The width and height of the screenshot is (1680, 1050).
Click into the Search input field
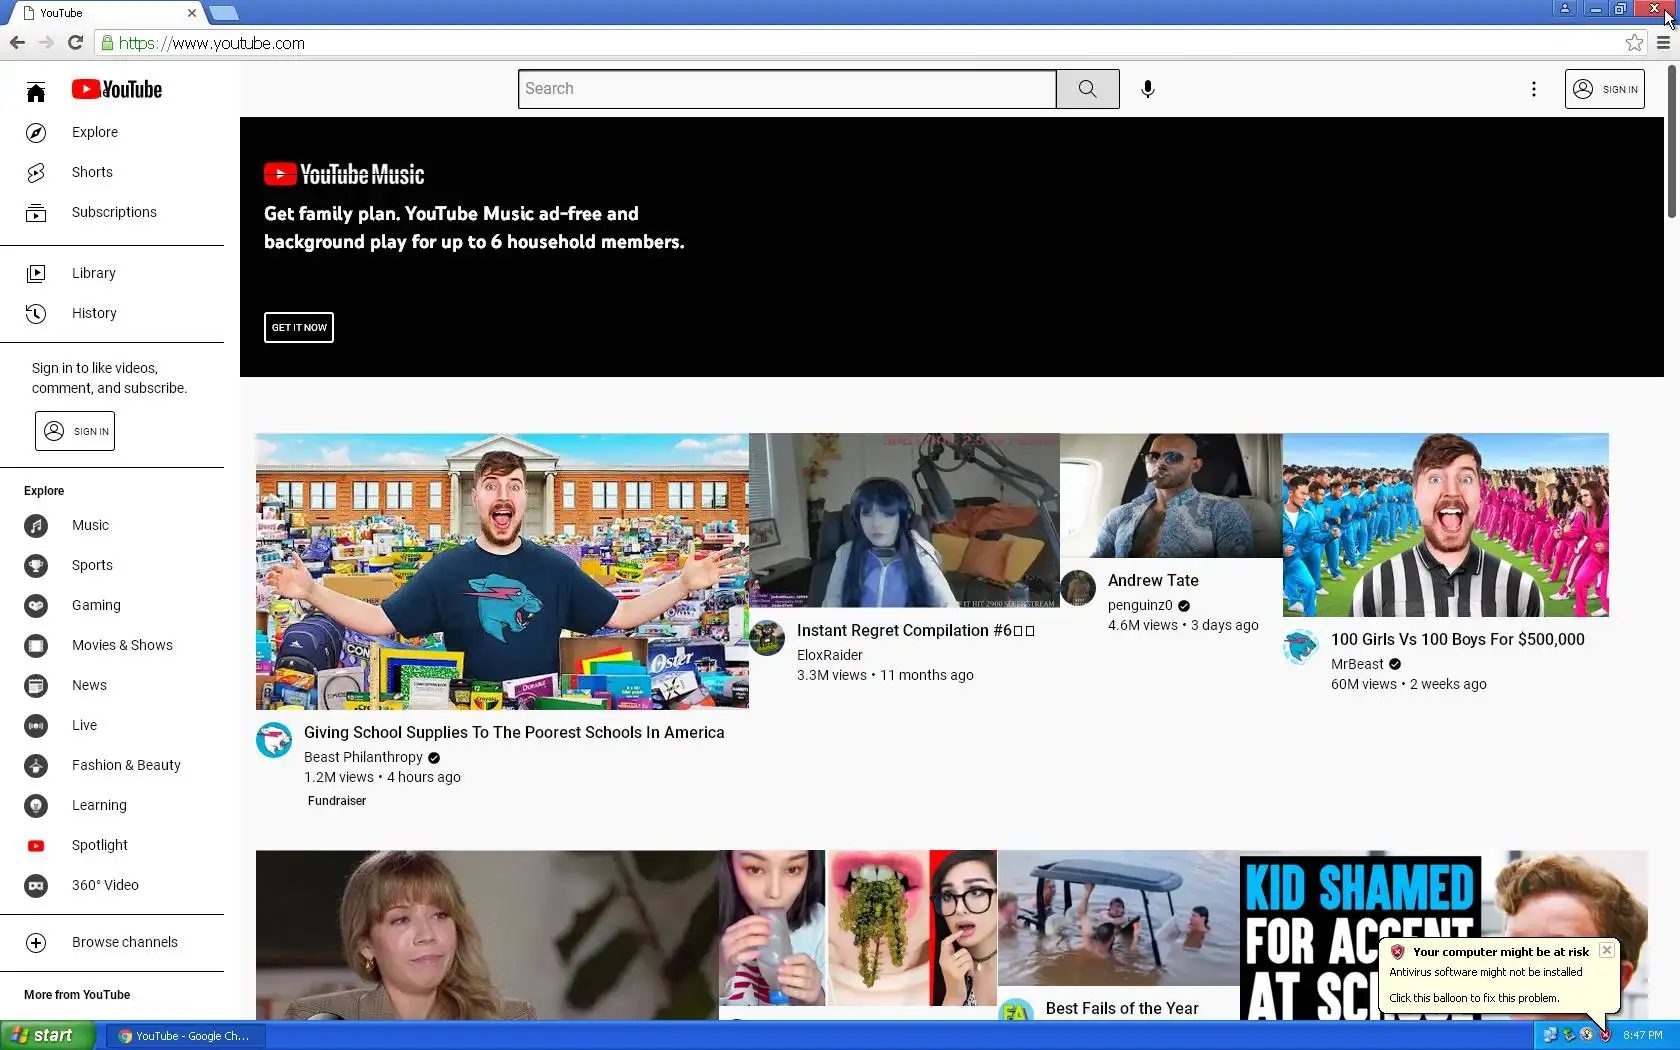787,89
